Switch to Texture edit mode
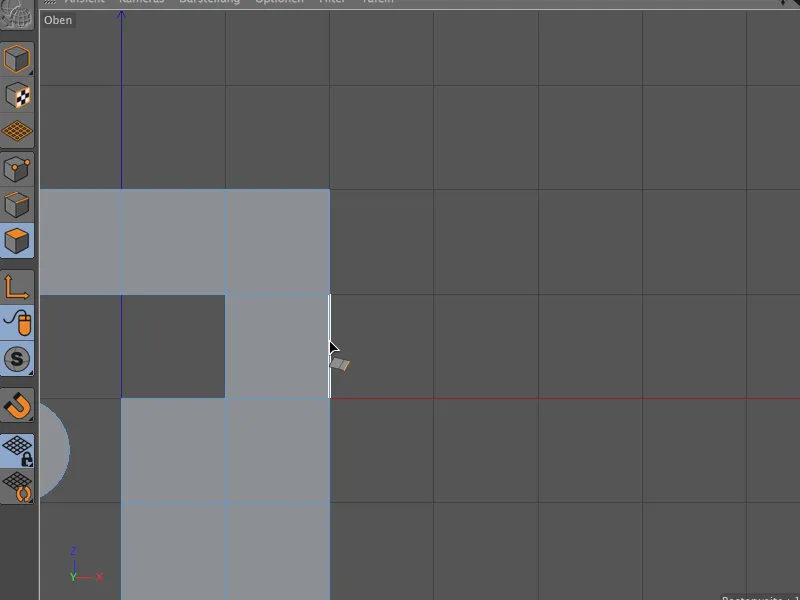 17,97
